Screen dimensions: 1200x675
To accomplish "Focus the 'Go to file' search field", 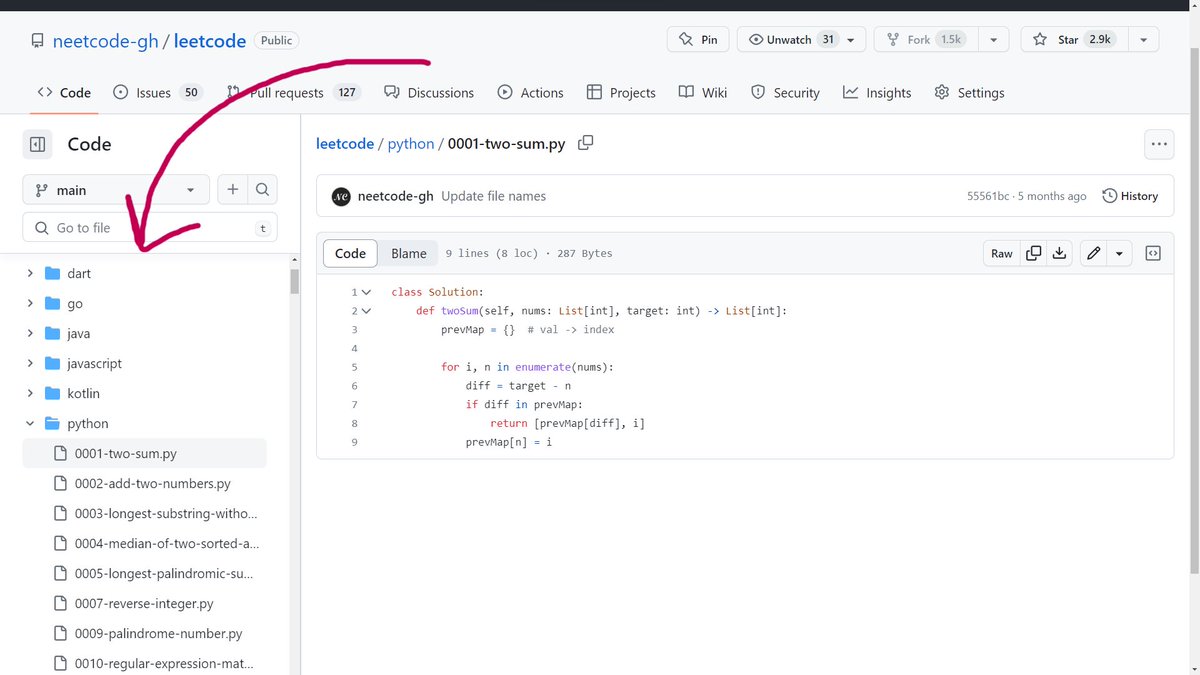I will click(150, 228).
